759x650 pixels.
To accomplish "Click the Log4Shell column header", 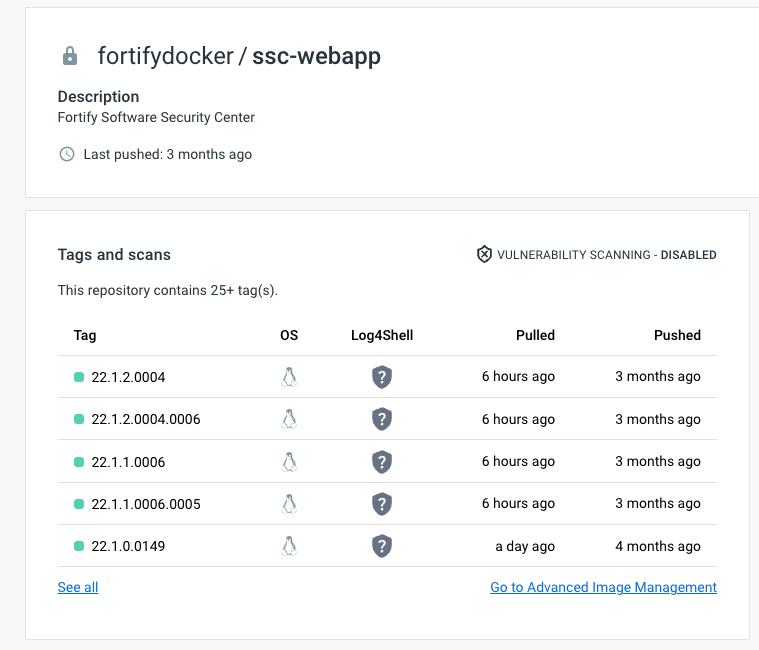I will coord(382,335).
